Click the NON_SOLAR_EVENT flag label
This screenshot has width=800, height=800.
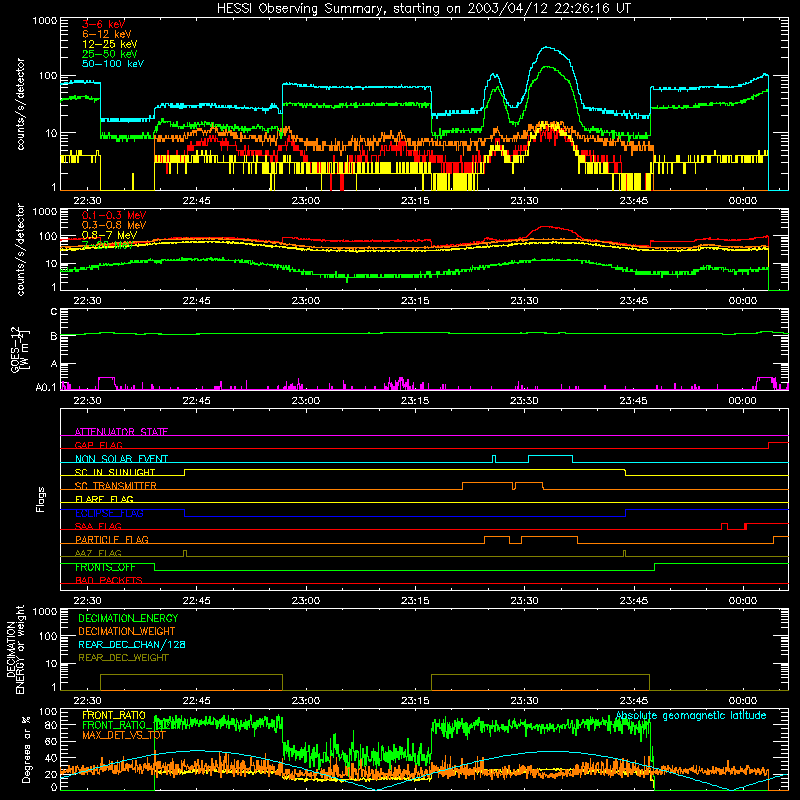[121, 459]
